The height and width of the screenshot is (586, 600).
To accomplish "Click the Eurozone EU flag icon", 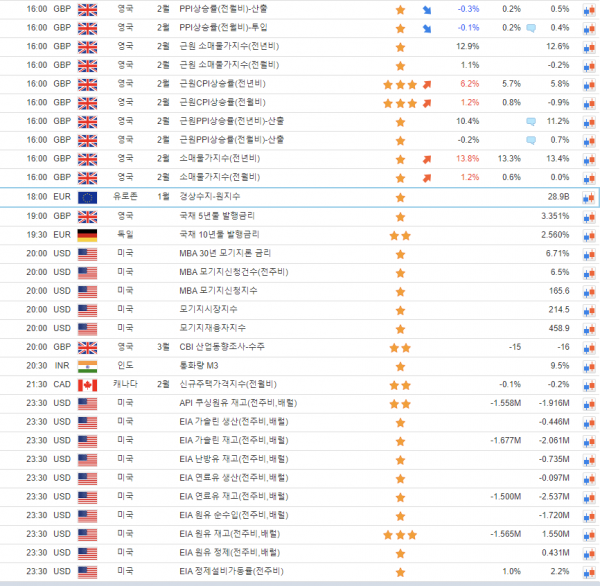I will click(87, 197).
